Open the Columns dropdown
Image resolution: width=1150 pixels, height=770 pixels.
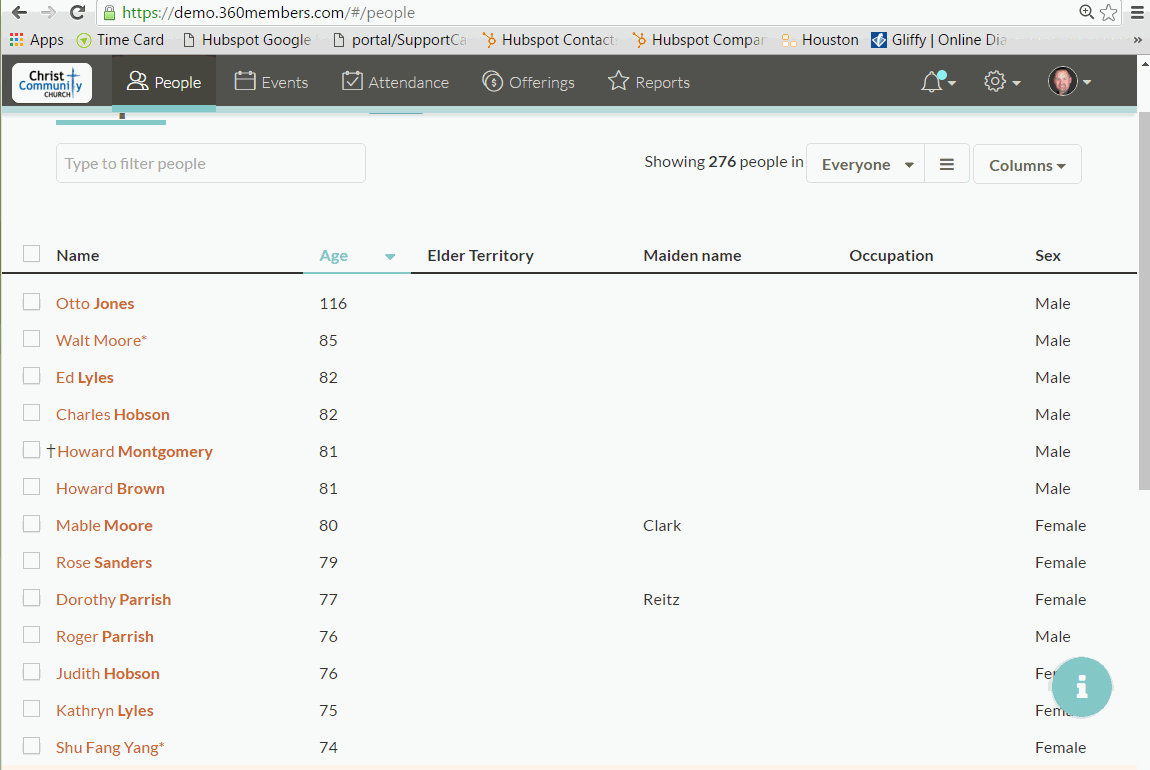pos(1027,165)
